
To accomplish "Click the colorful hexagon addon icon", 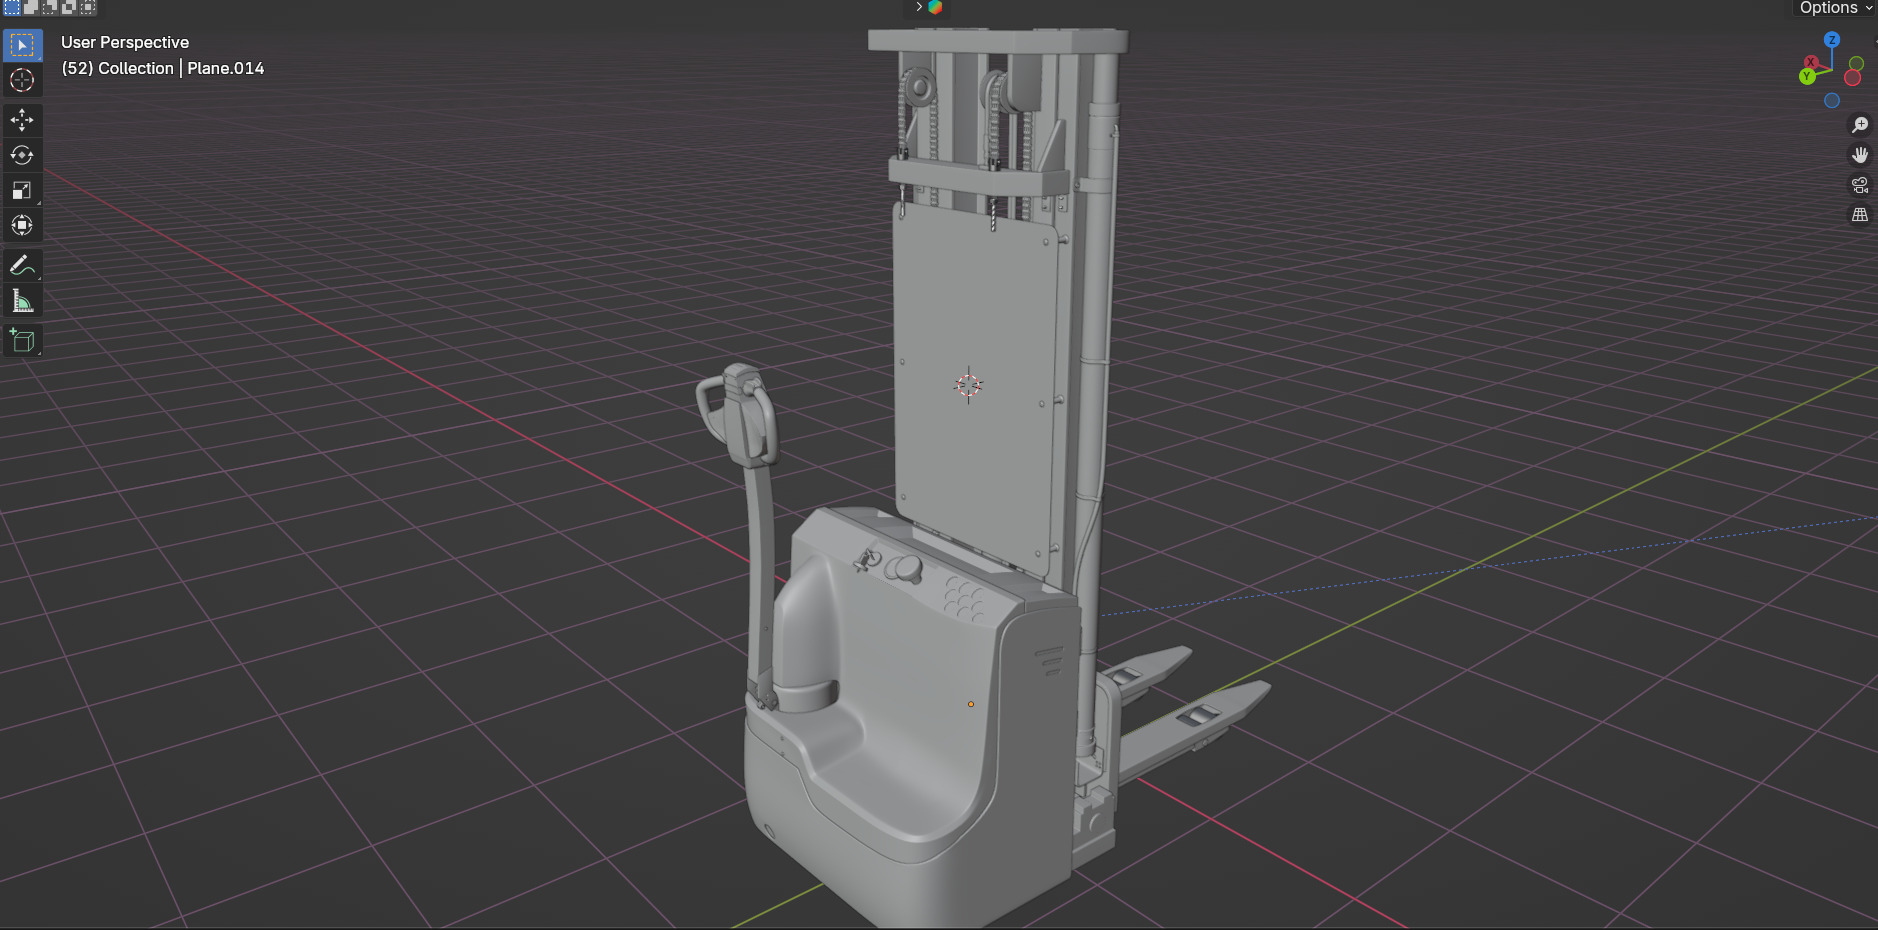I will click(936, 7).
